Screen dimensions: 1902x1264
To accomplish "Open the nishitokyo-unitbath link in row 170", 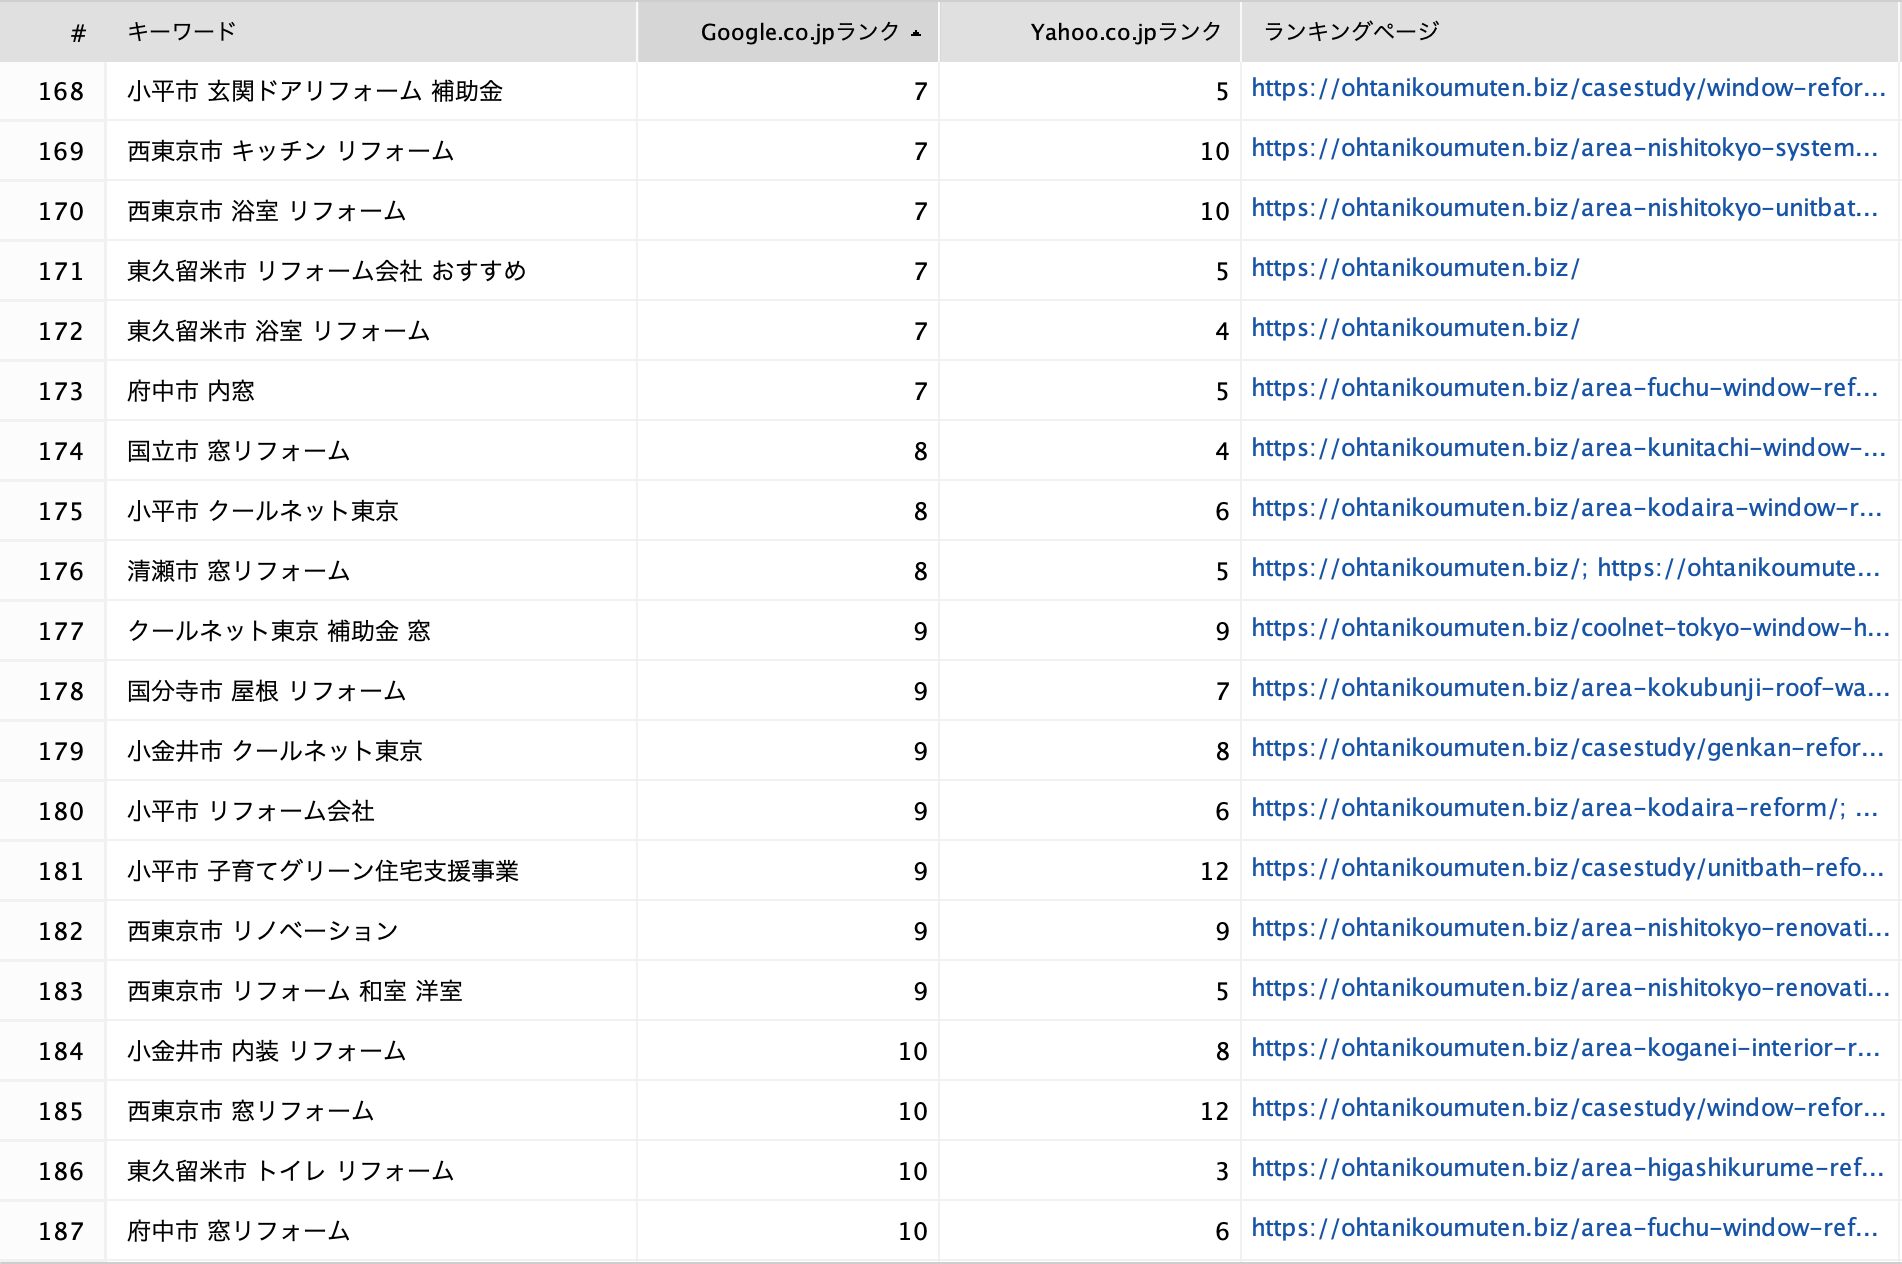I will tap(1564, 209).
